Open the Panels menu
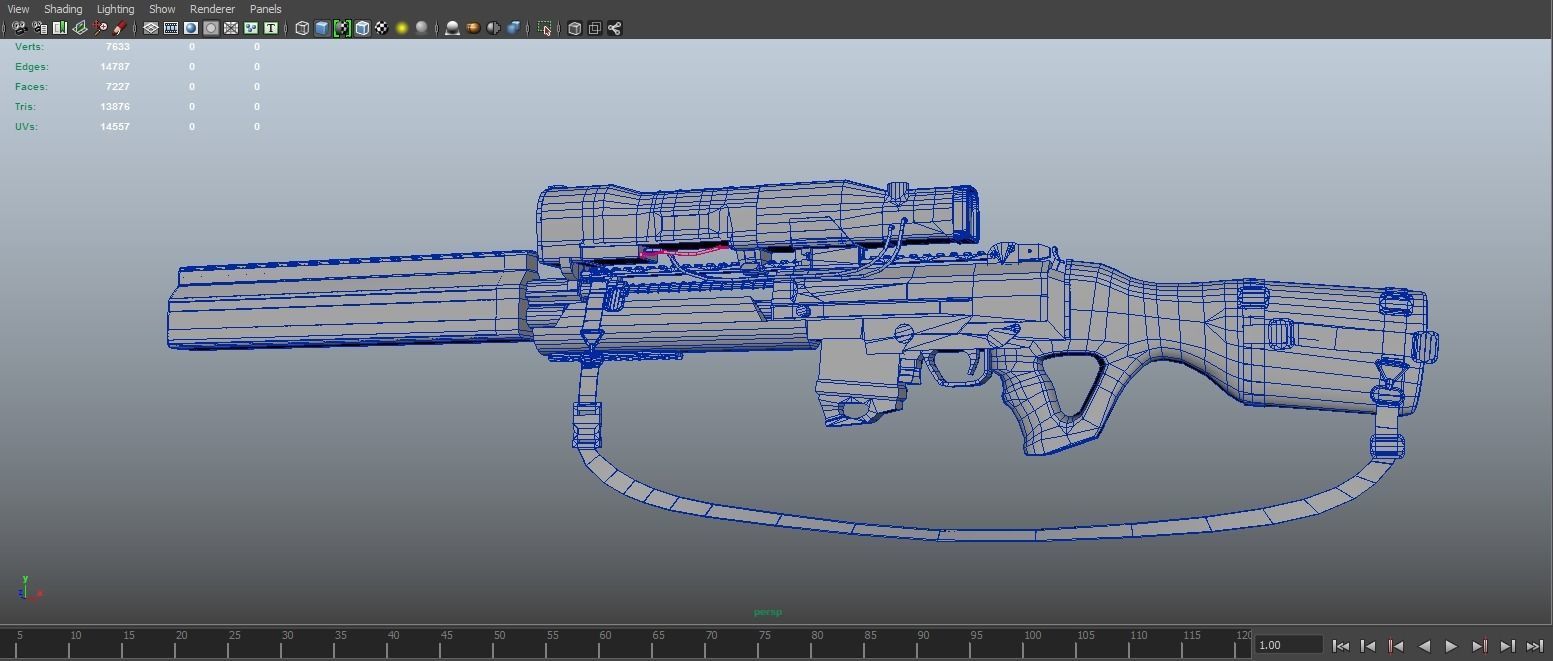Viewport: 1553px width, 661px height. (x=265, y=9)
